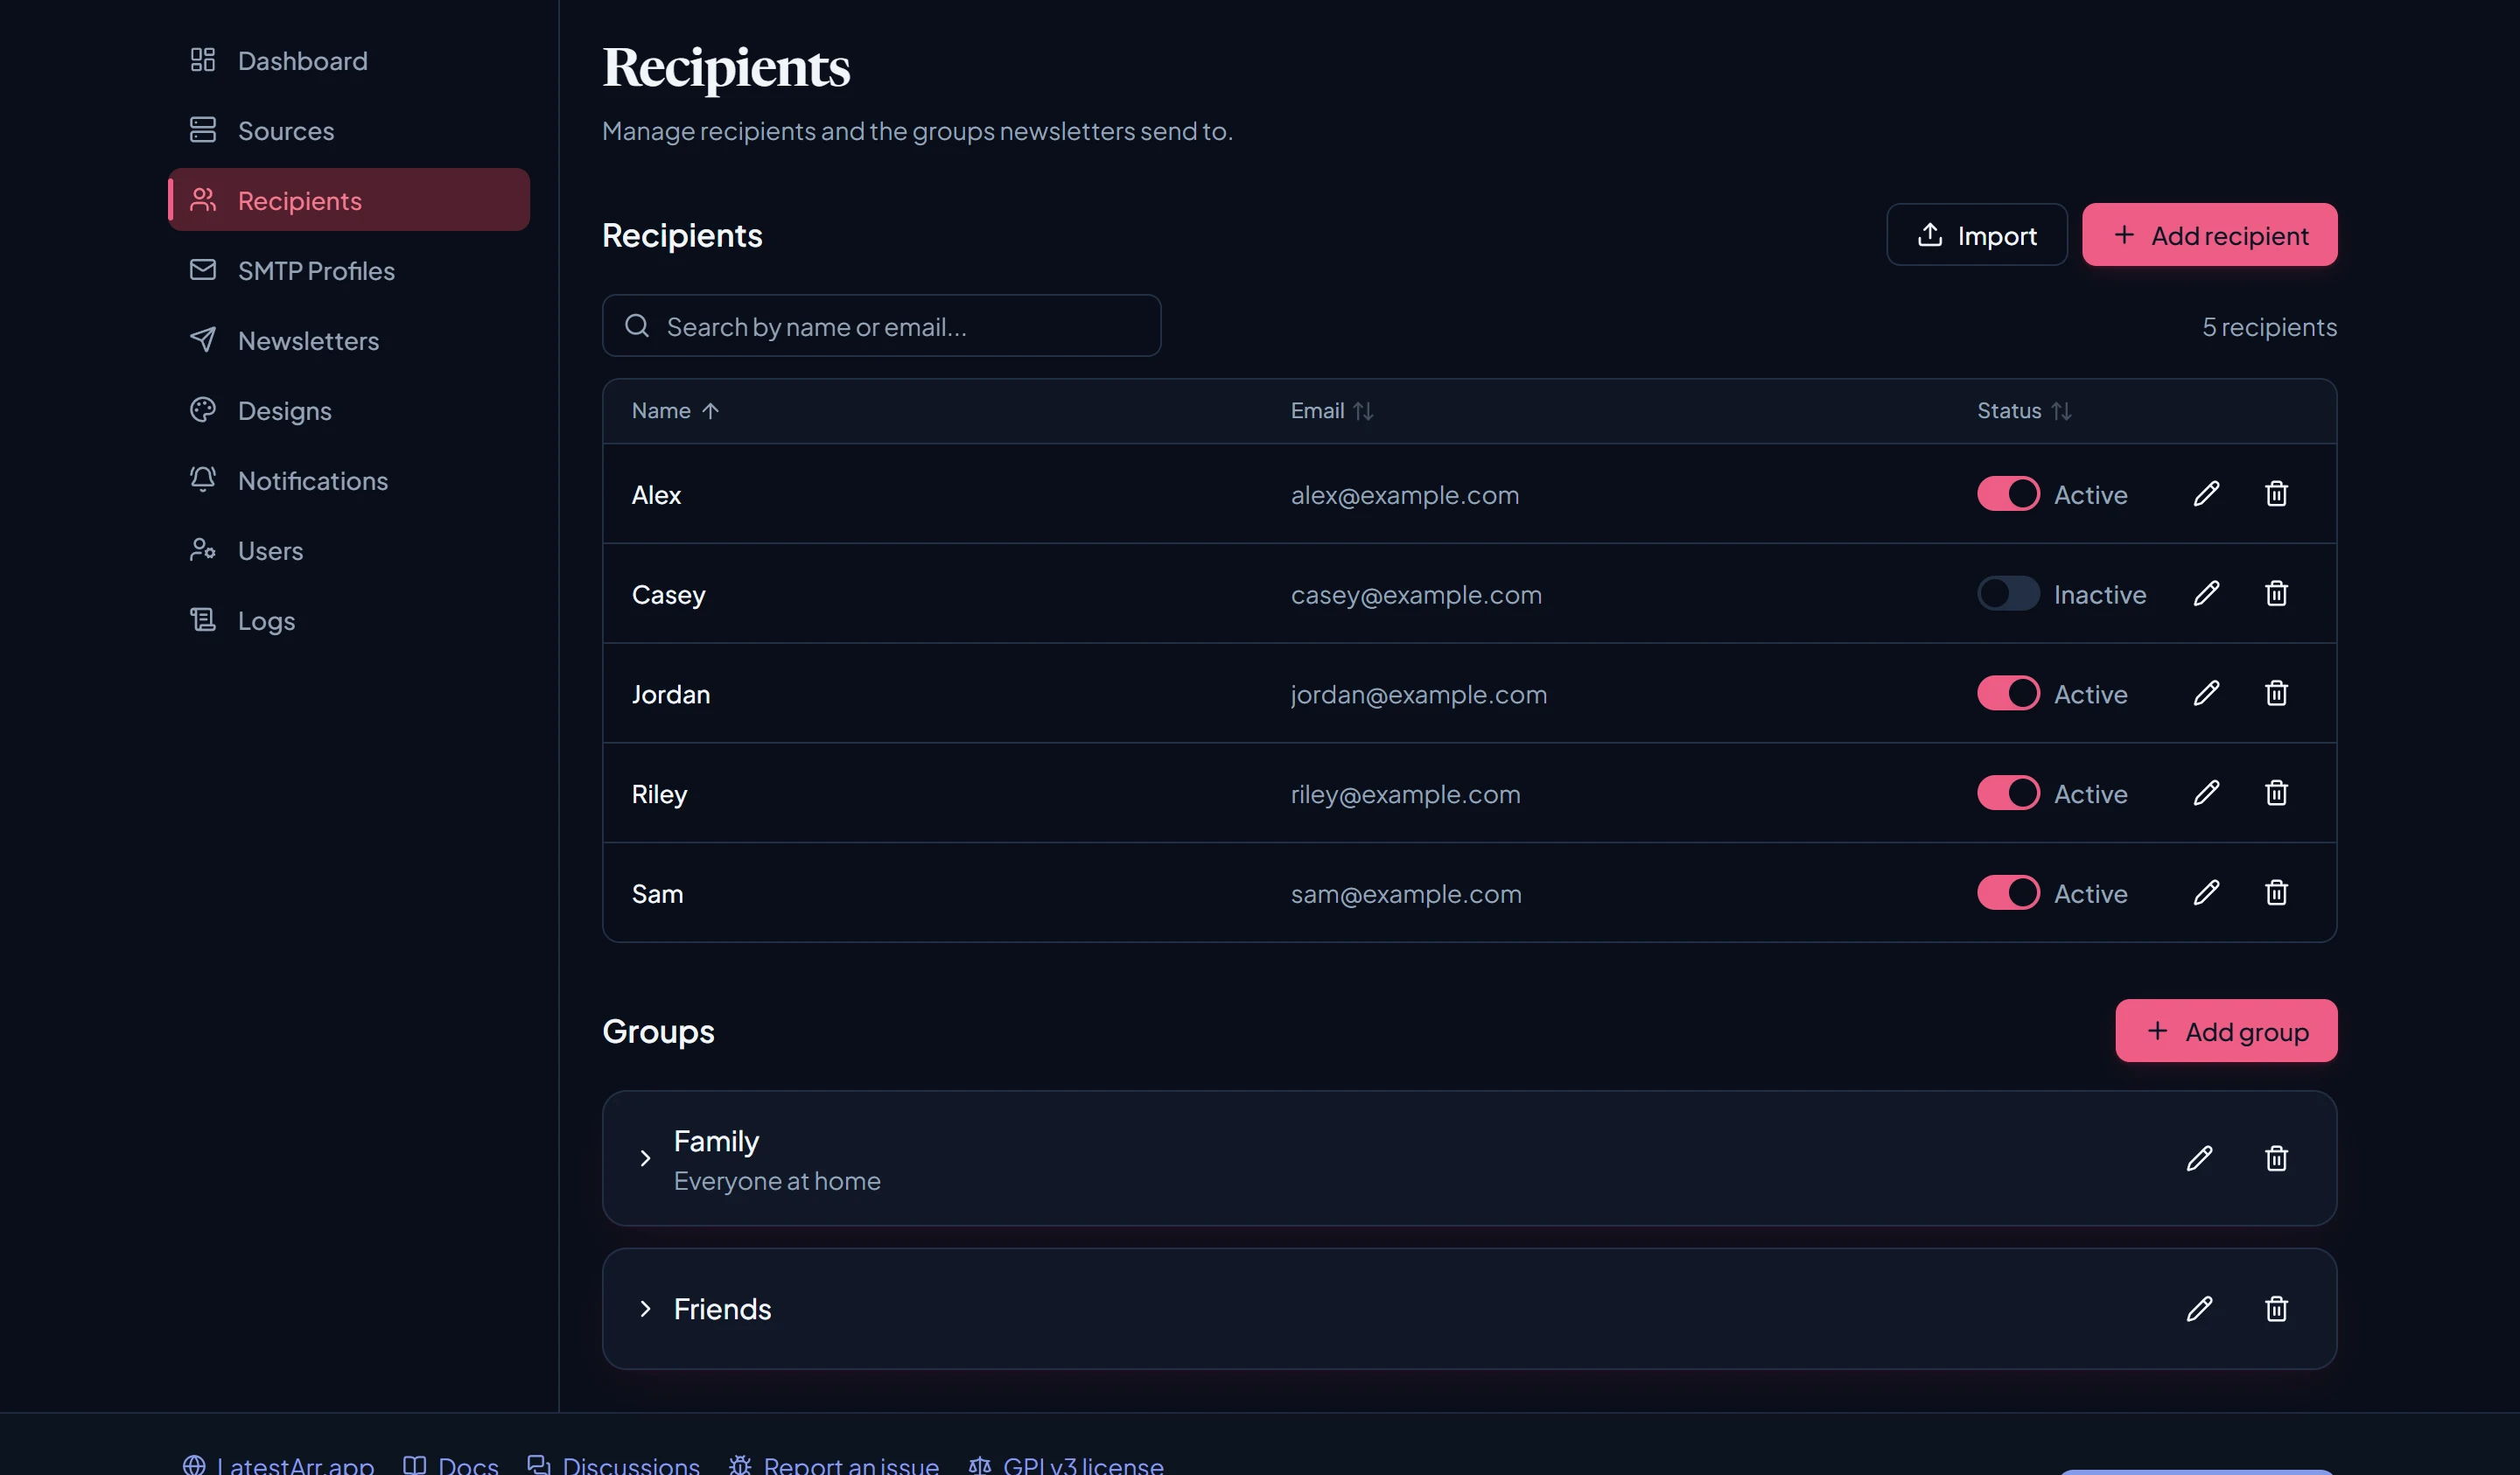The height and width of the screenshot is (1475, 2520).
Task: Expand the Friends group chevron
Action: coord(645,1309)
